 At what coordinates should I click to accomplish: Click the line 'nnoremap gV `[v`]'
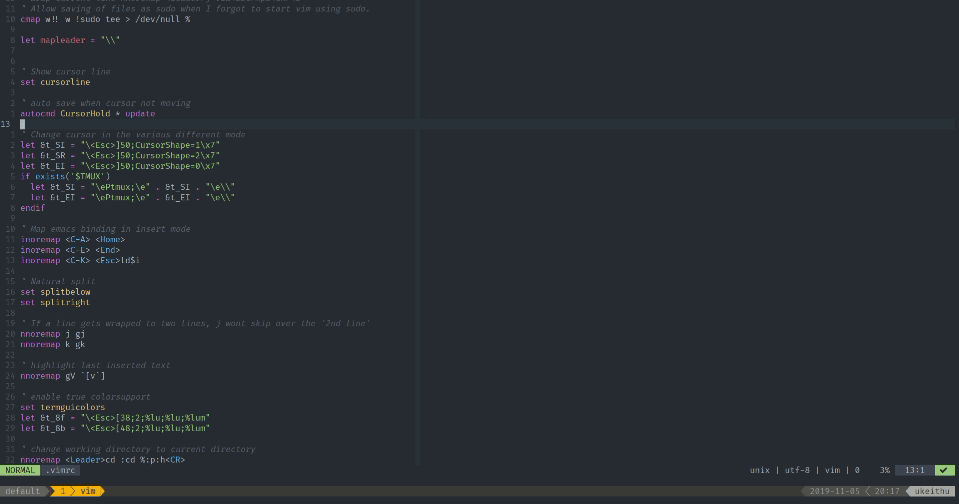62,376
